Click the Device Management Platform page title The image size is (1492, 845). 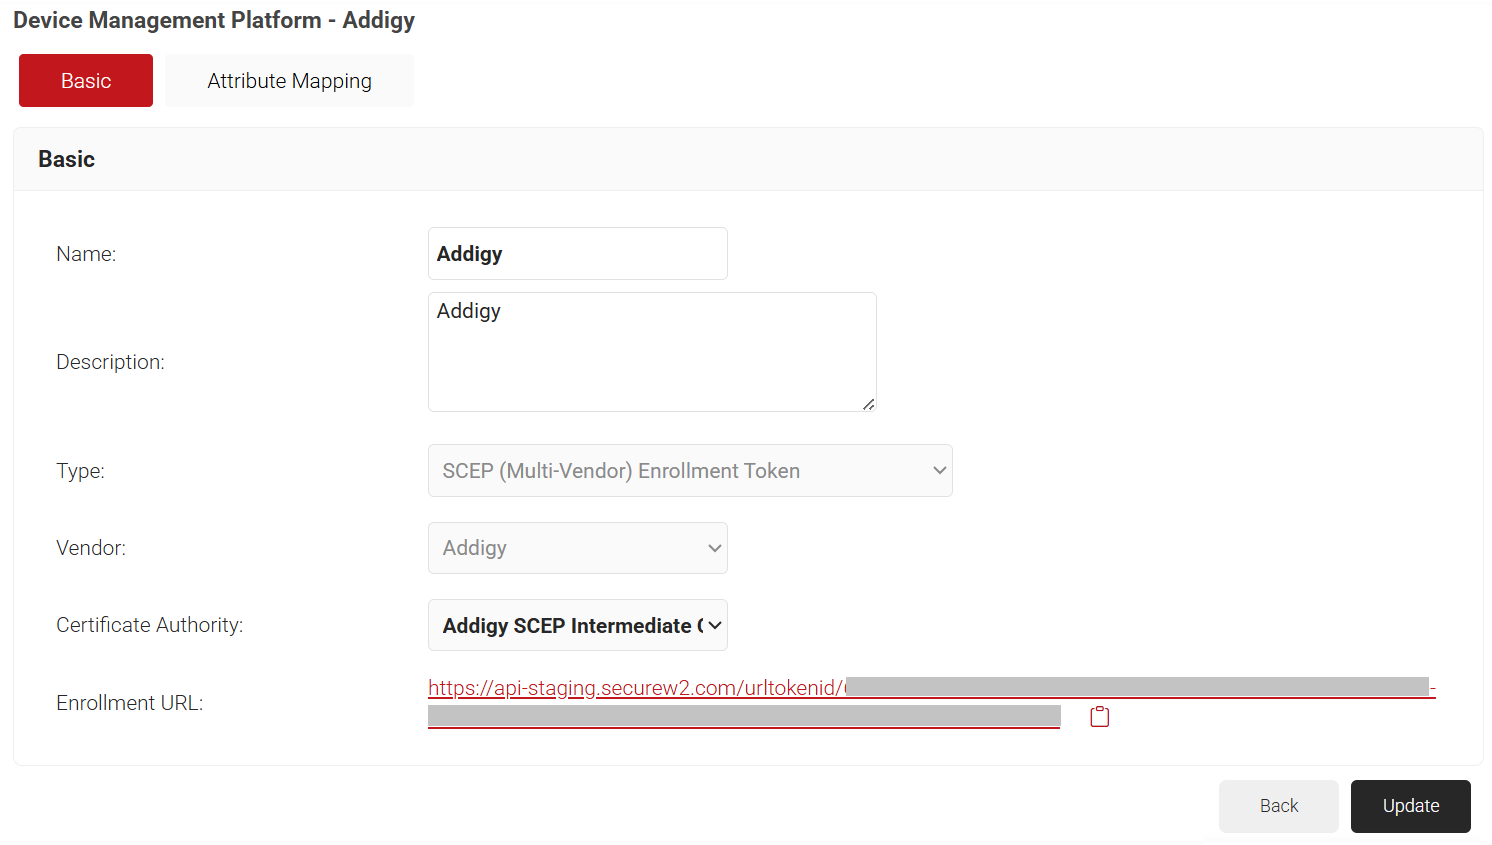click(214, 20)
